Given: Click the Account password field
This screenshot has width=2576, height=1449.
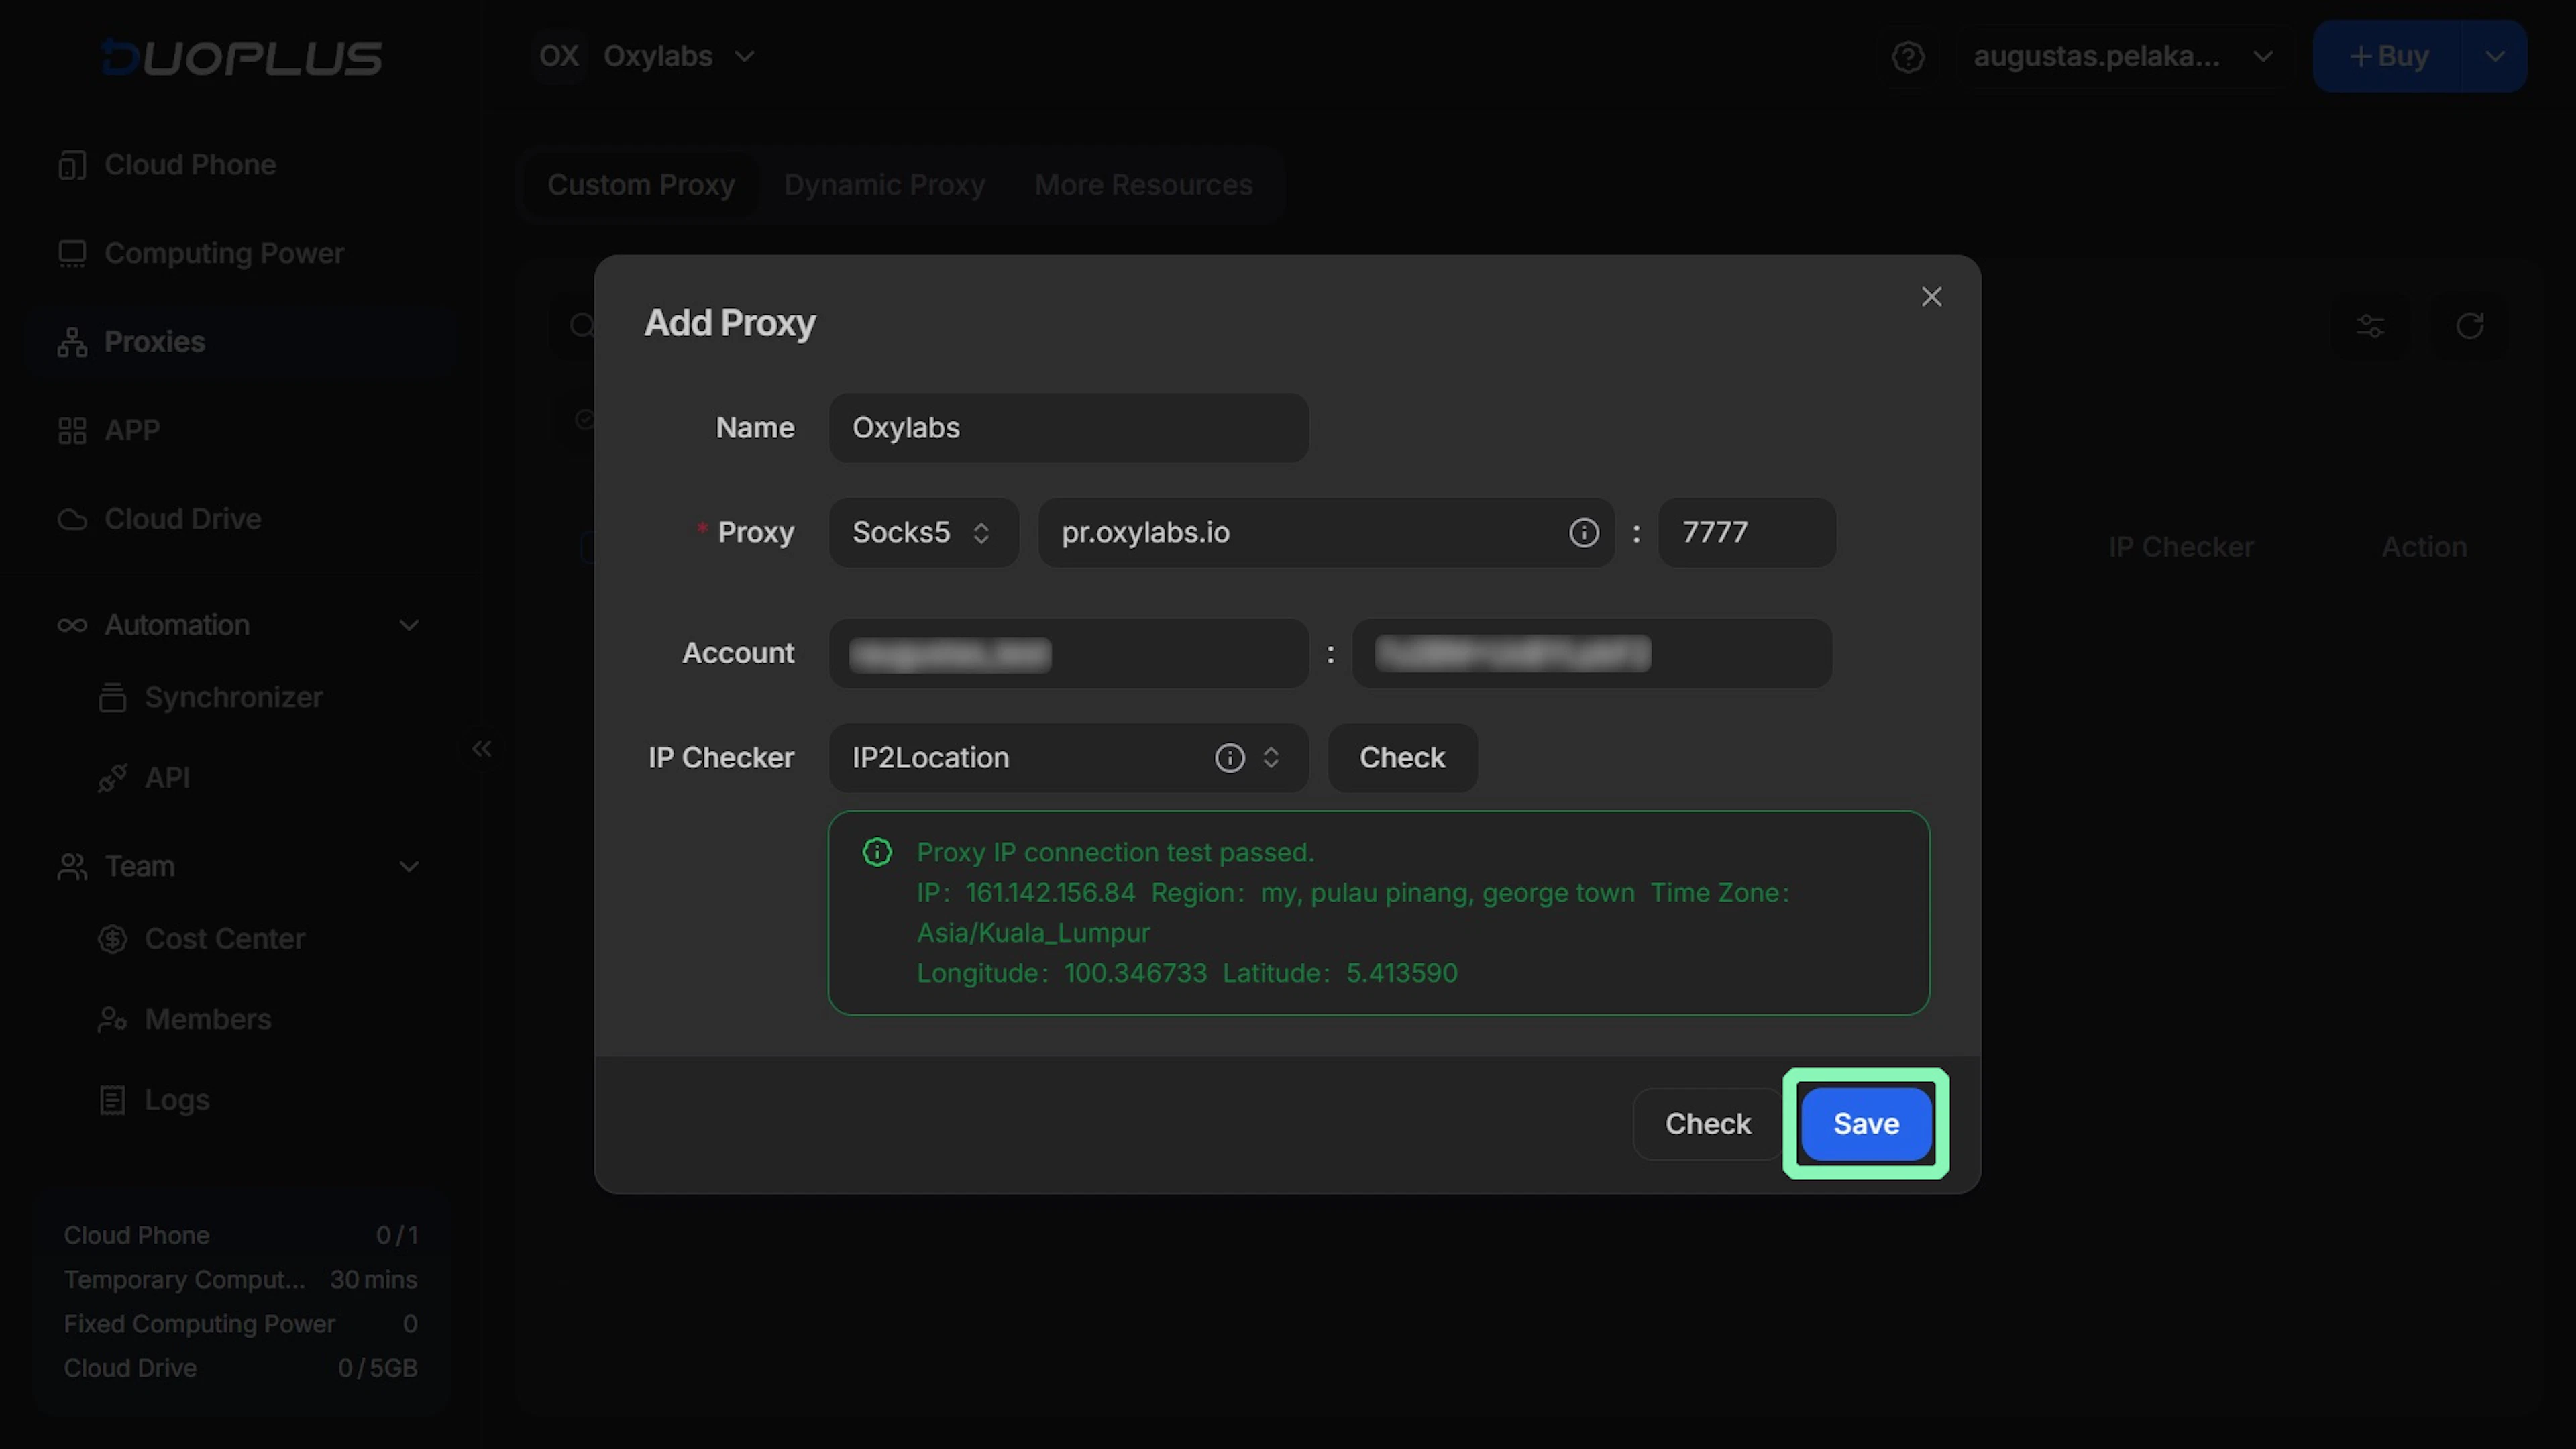Looking at the screenshot, I should pos(1591,653).
